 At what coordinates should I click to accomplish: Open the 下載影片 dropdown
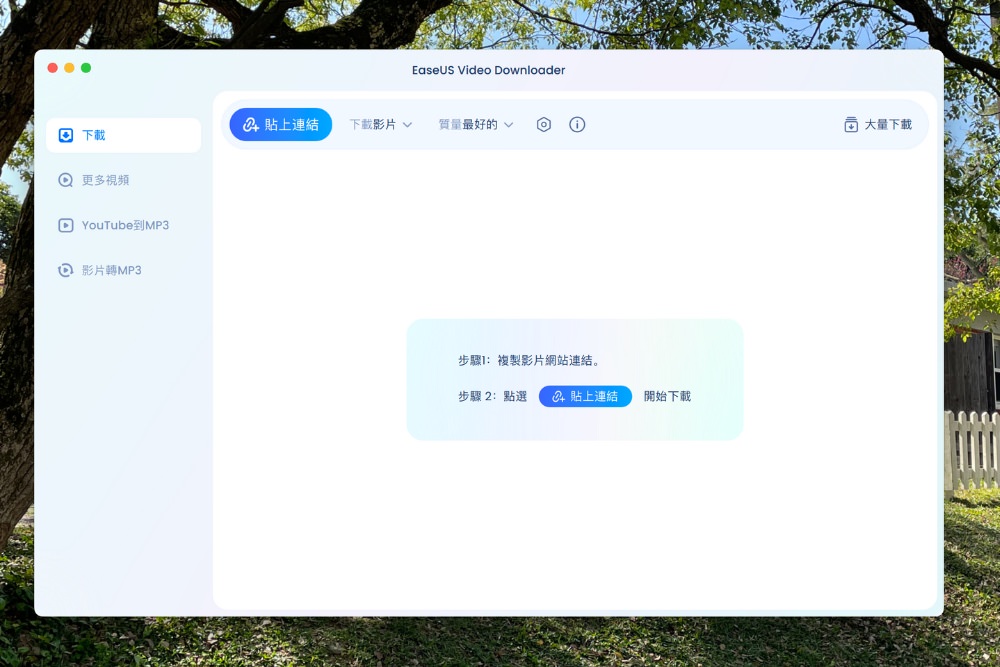pos(381,124)
